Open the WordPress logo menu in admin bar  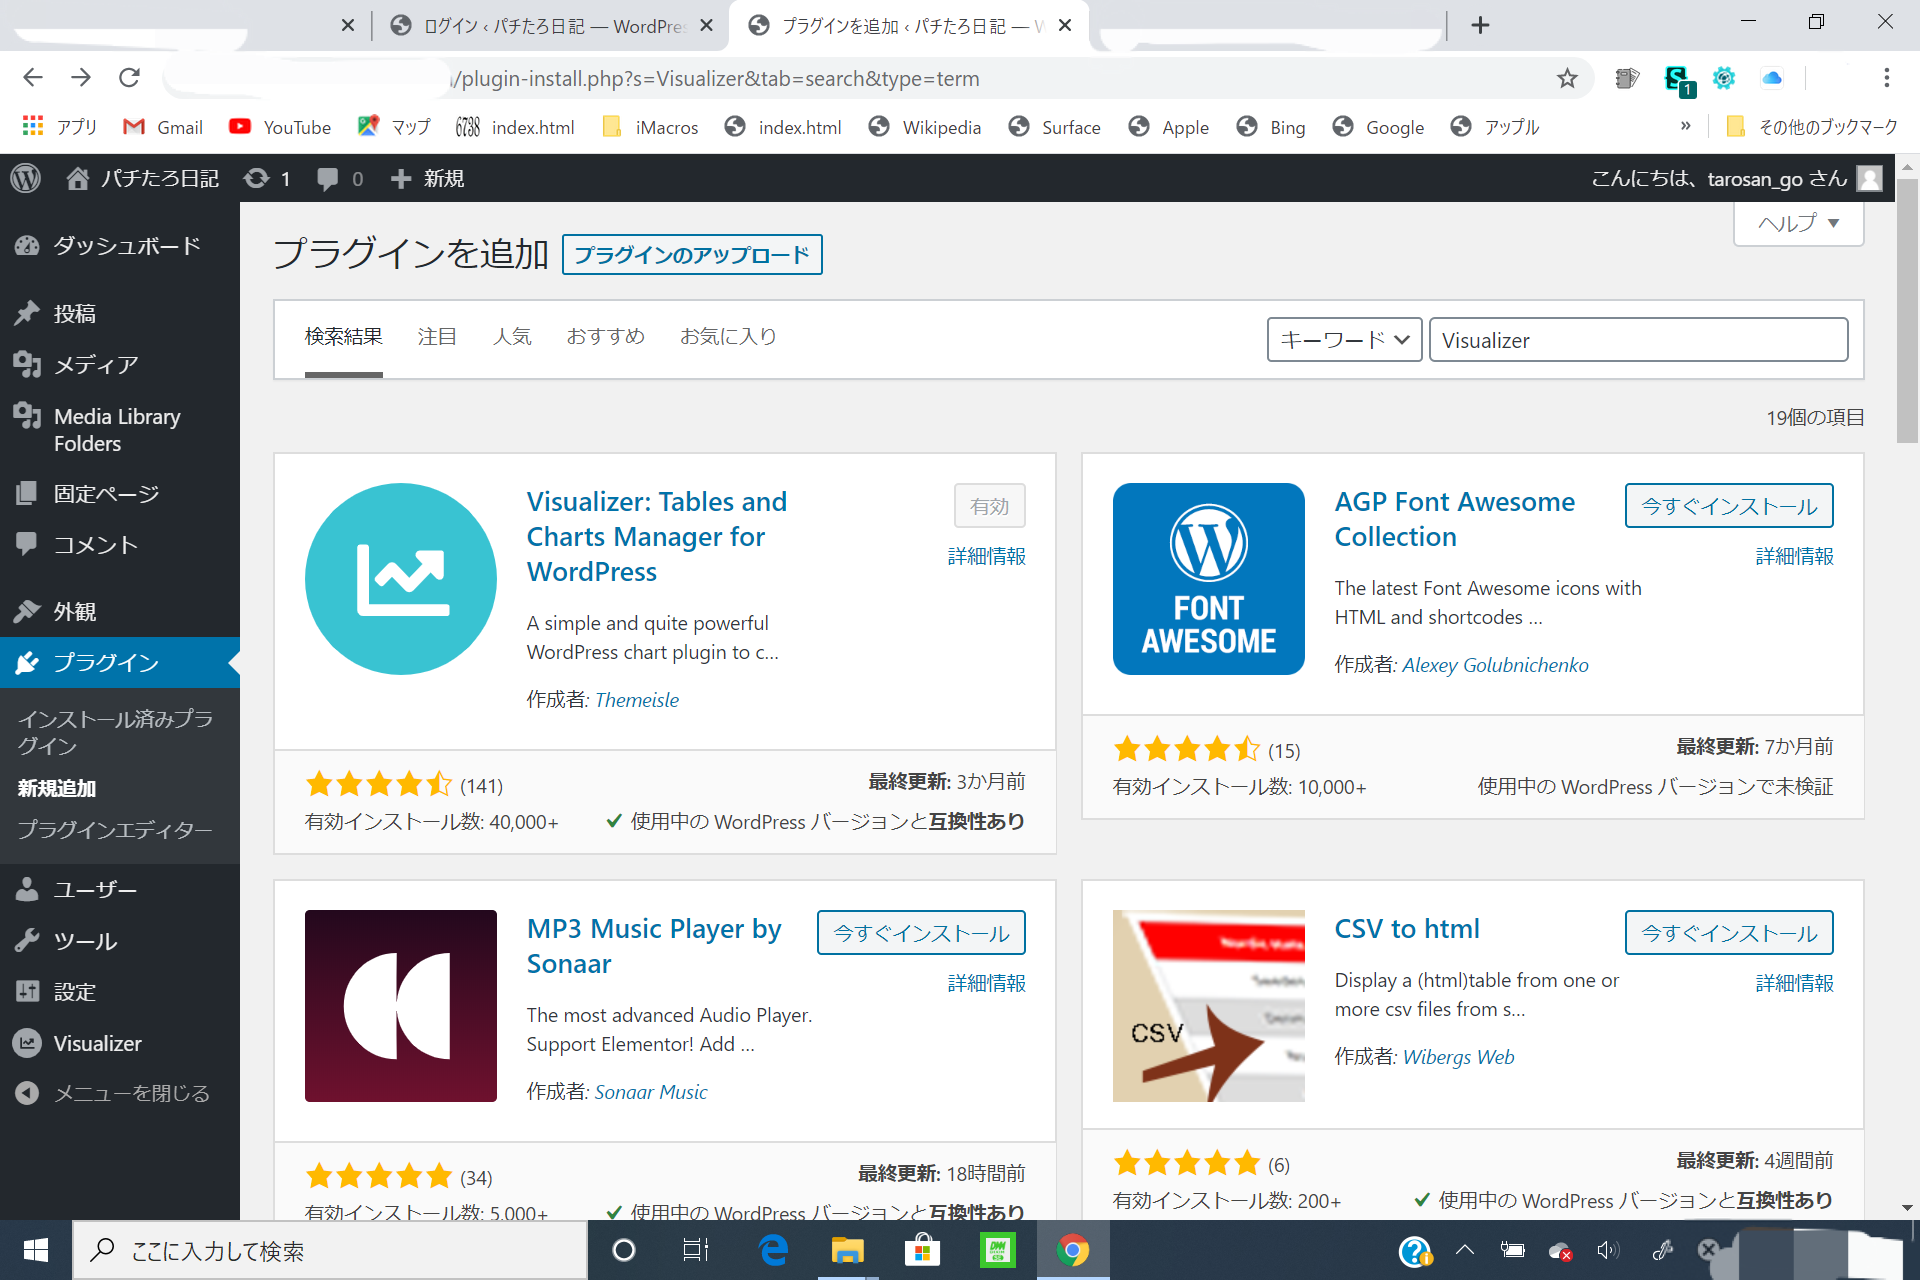click(26, 178)
